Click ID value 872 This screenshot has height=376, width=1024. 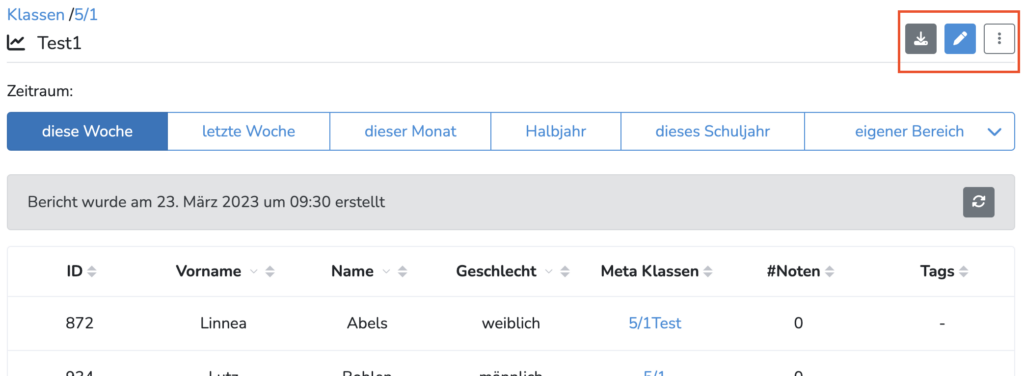[x=80, y=322]
